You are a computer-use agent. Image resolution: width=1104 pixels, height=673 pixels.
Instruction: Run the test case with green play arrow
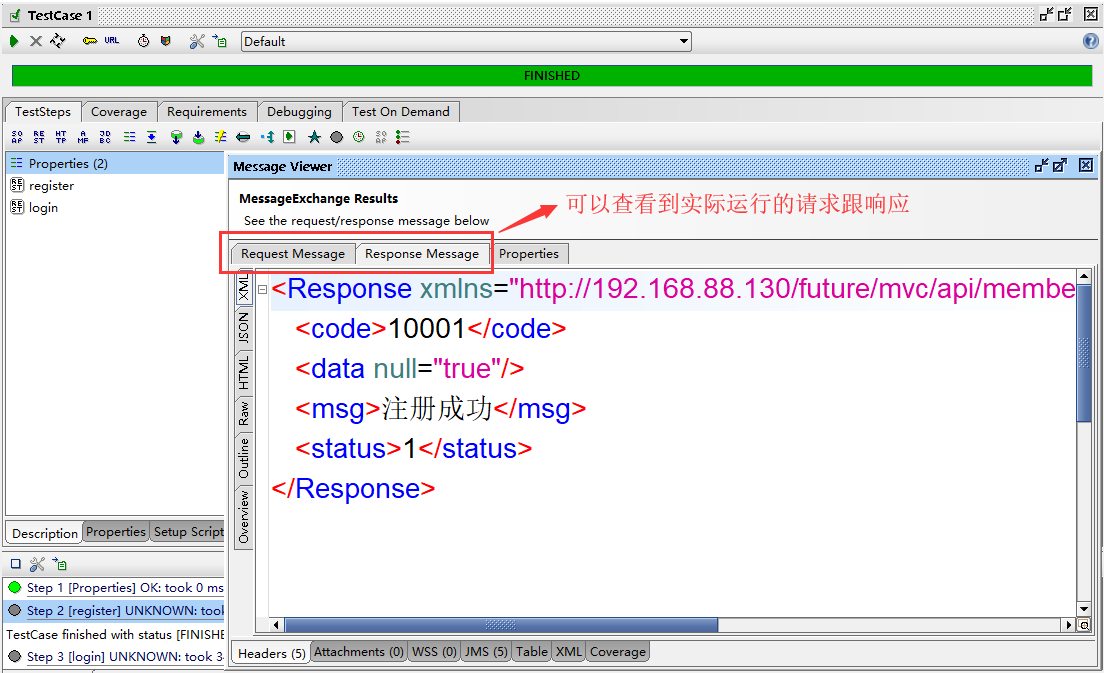(x=14, y=41)
